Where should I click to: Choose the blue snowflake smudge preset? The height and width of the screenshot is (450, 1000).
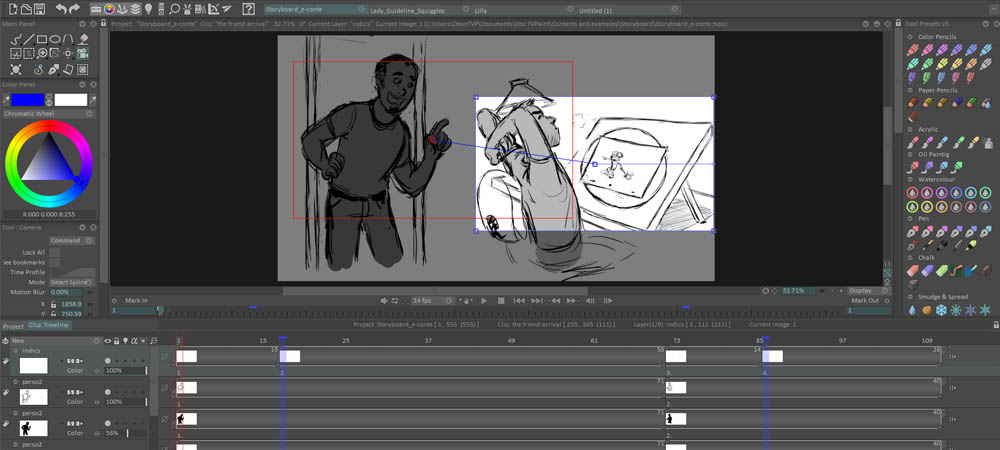pos(941,310)
